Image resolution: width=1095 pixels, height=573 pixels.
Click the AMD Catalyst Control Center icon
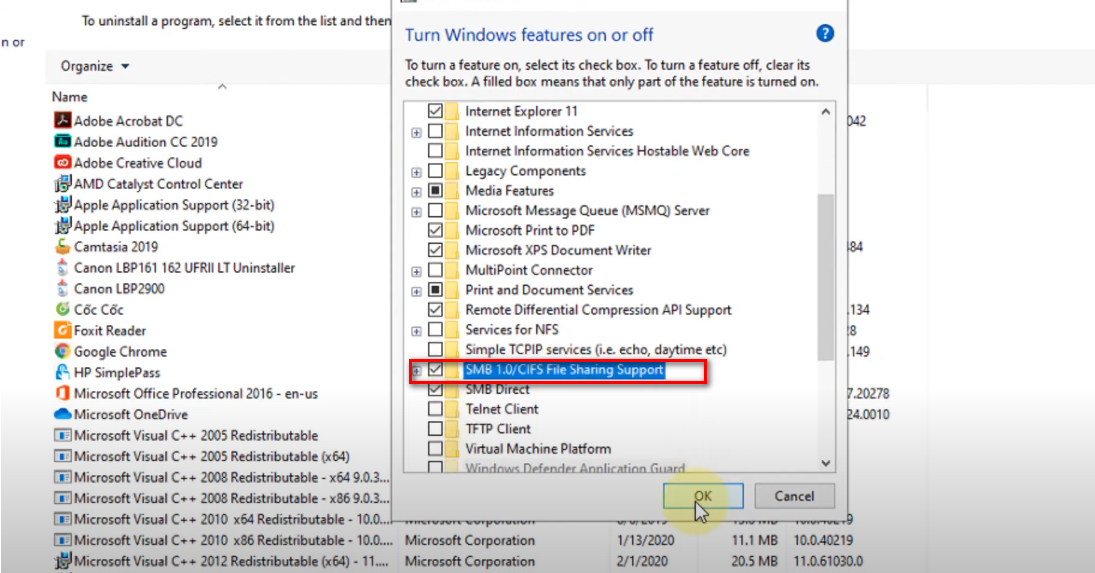point(63,184)
